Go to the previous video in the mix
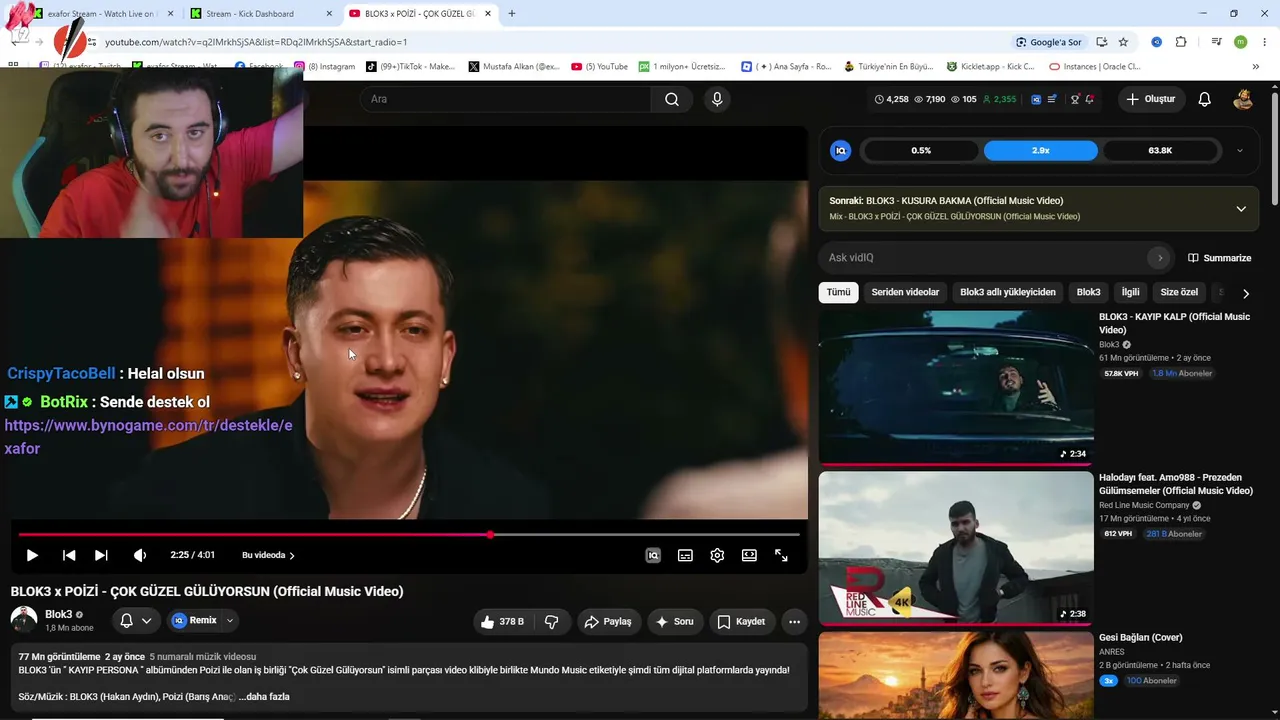 69,555
